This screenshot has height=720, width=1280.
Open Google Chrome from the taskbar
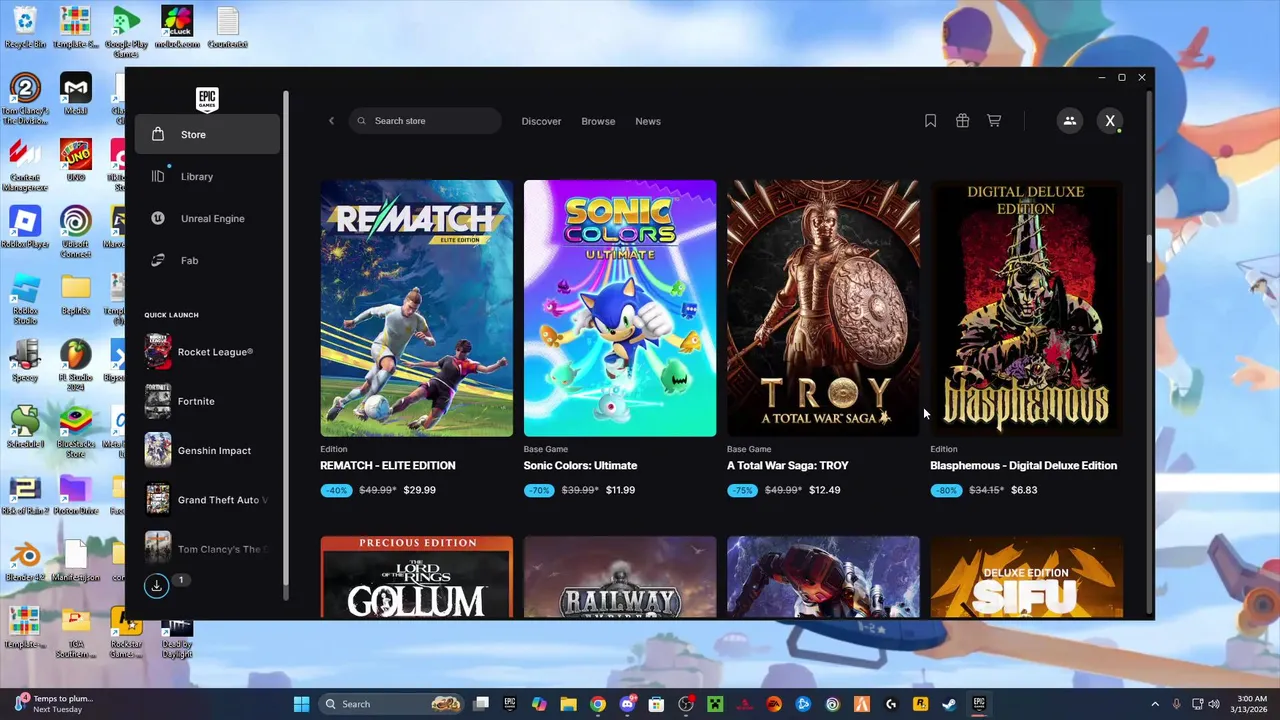click(x=597, y=704)
